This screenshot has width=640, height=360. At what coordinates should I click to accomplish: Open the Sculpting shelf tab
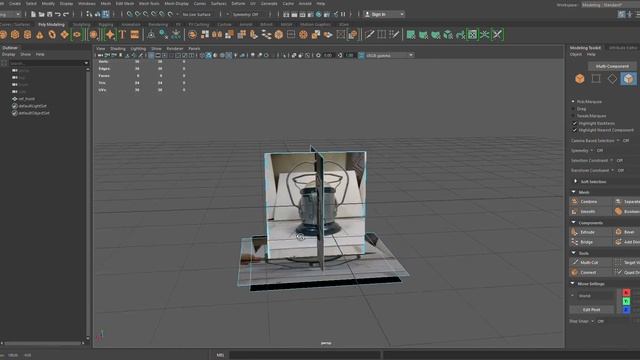[x=82, y=24]
